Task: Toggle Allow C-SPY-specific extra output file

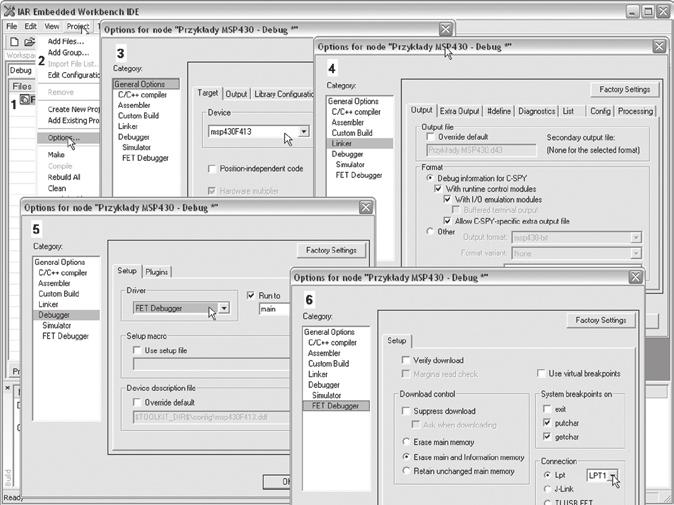Action: coord(447,221)
